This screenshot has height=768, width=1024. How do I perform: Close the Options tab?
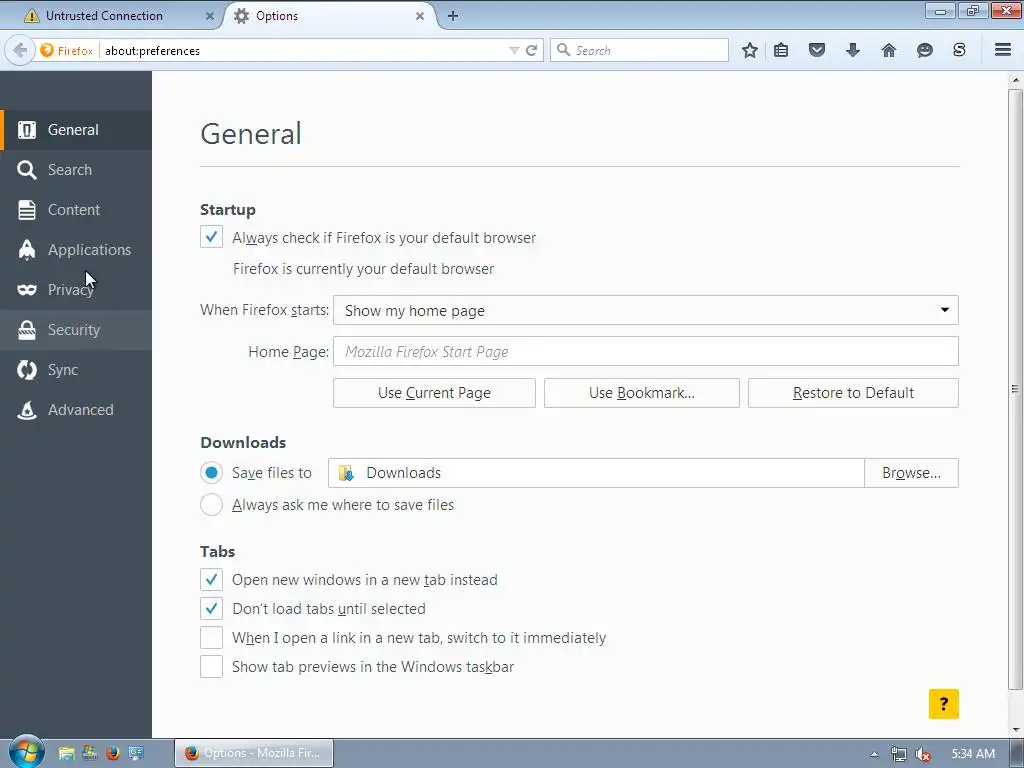[420, 16]
